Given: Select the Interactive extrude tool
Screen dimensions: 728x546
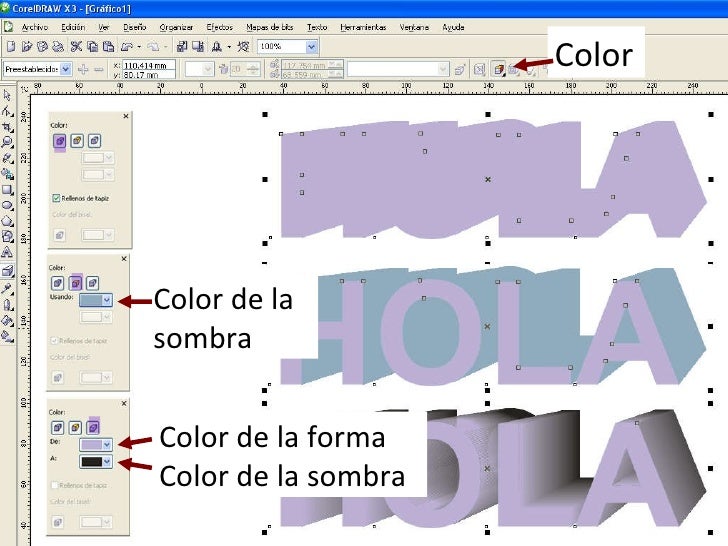Looking at the screenshot, I should (7, 270).
